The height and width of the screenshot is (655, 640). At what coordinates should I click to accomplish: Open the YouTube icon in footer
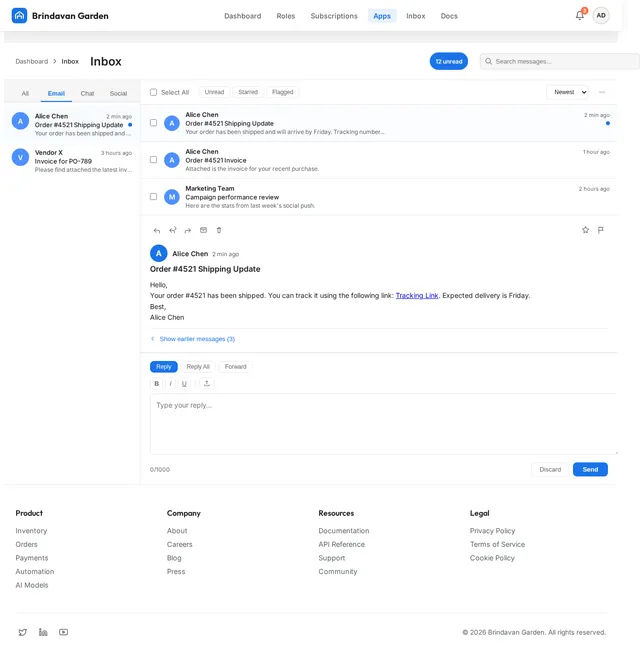coord(63,632)
